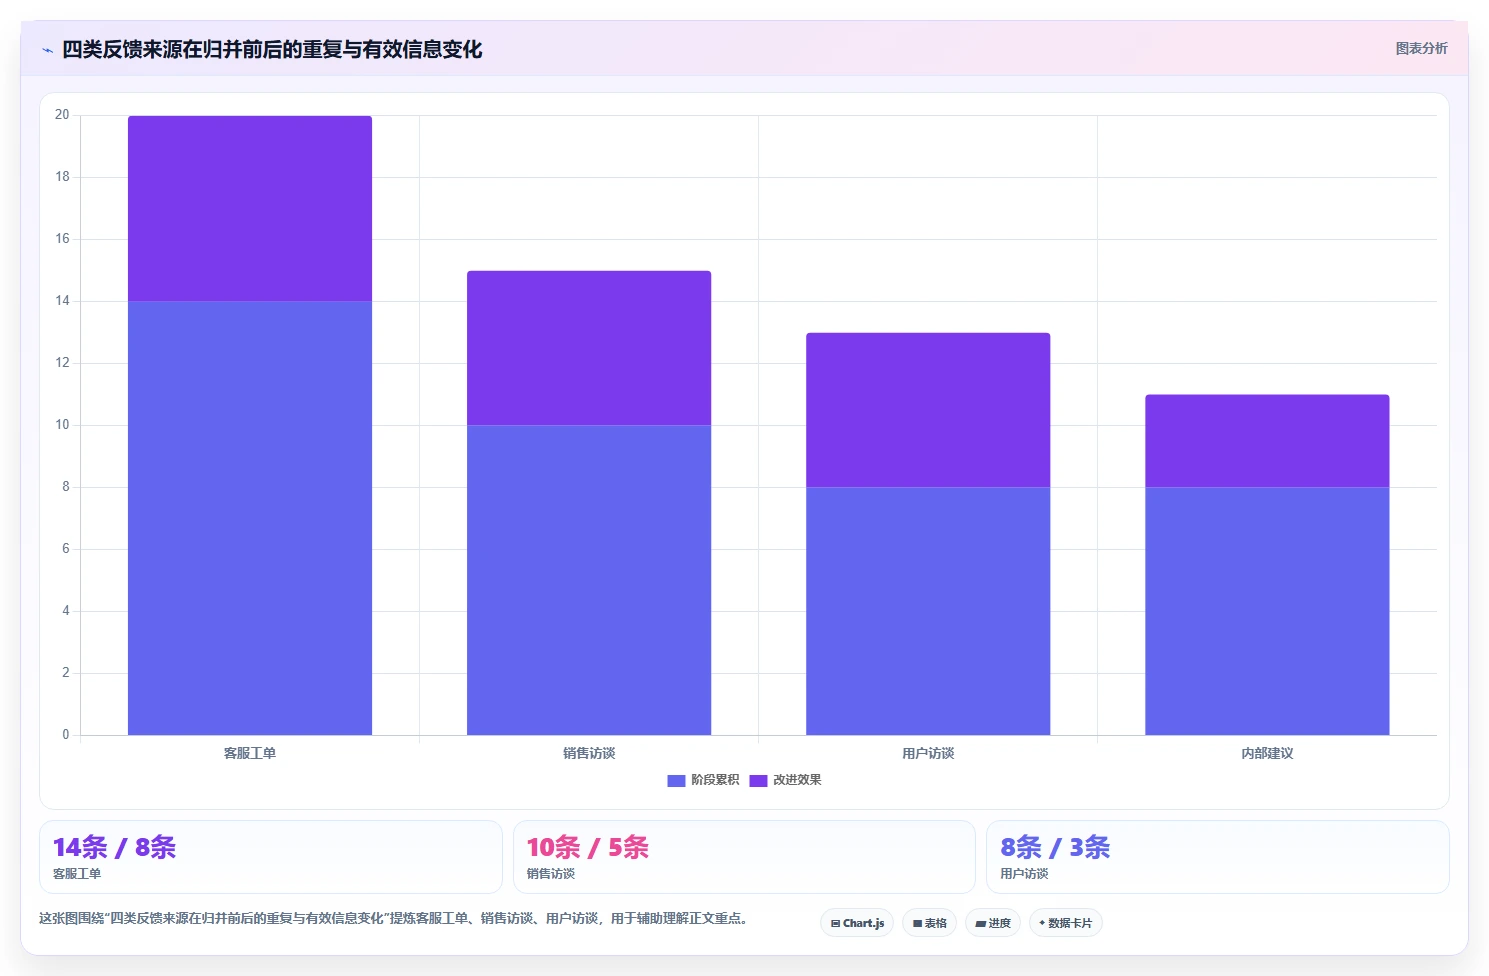
Task: Toggle the 改进效果 legend swatch
Action: click(758, 781)
